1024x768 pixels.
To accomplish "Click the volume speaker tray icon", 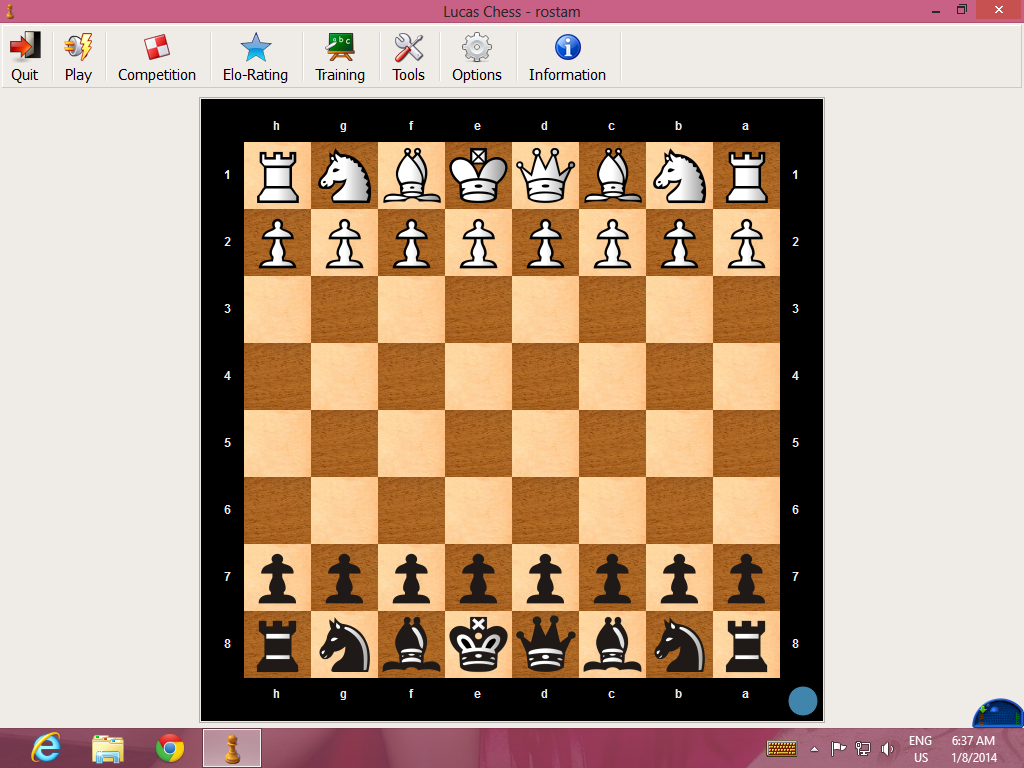I will [x=887, y=748].
